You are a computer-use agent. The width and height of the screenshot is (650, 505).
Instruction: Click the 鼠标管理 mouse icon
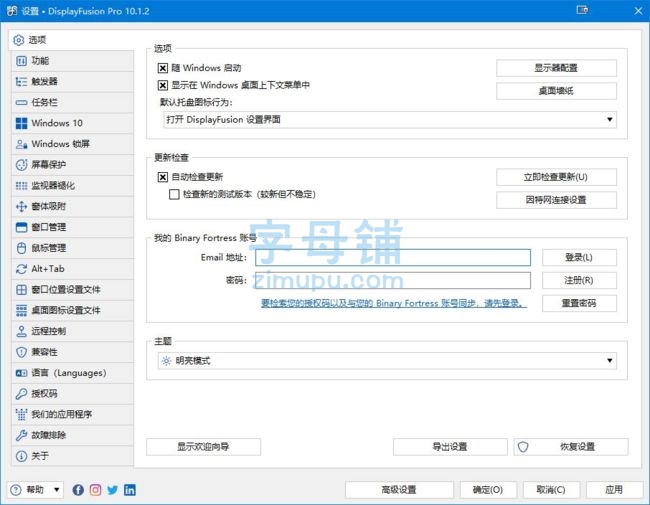(x=21, y=248)
